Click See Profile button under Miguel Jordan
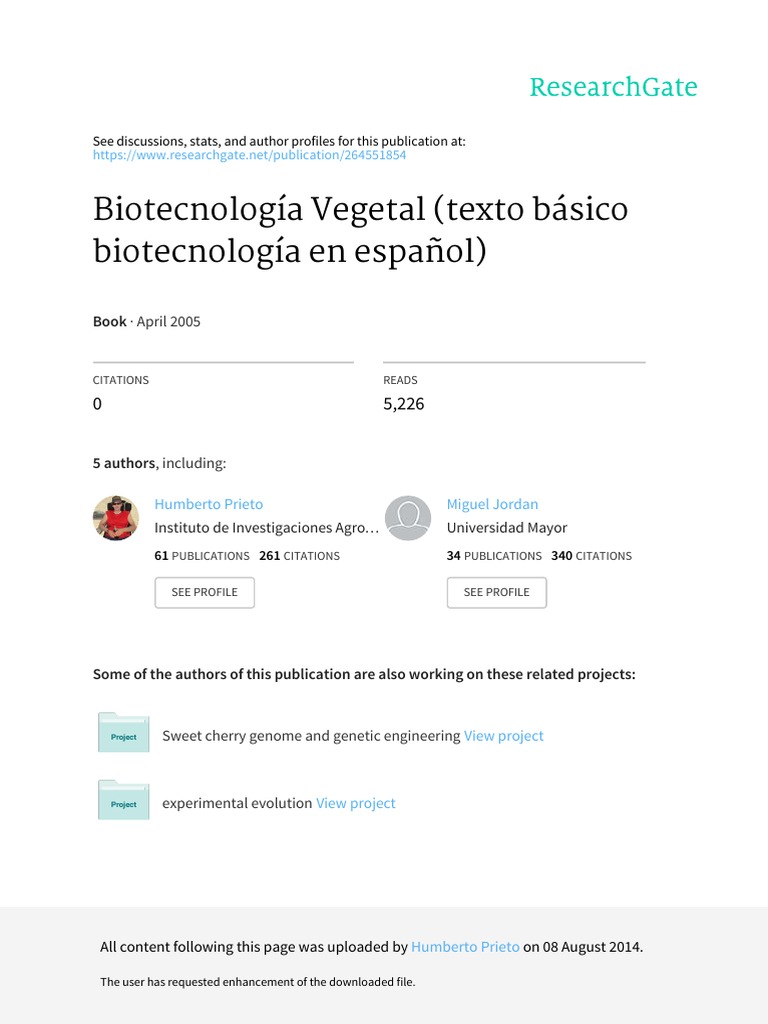768x1024 pixels. [496, 592]
